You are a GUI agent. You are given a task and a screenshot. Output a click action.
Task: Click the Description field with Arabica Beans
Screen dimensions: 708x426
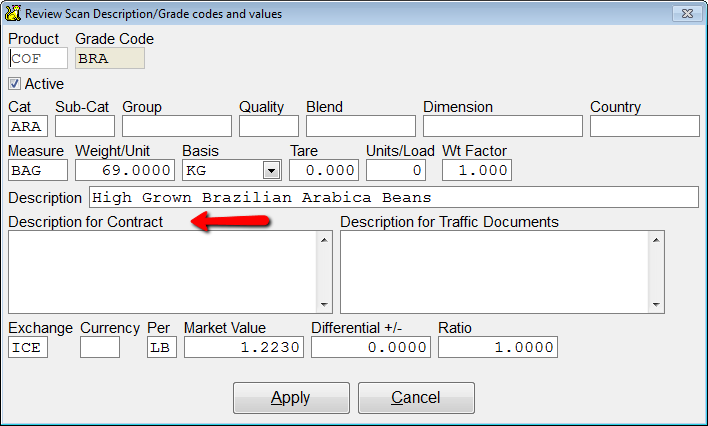(394, 197)
